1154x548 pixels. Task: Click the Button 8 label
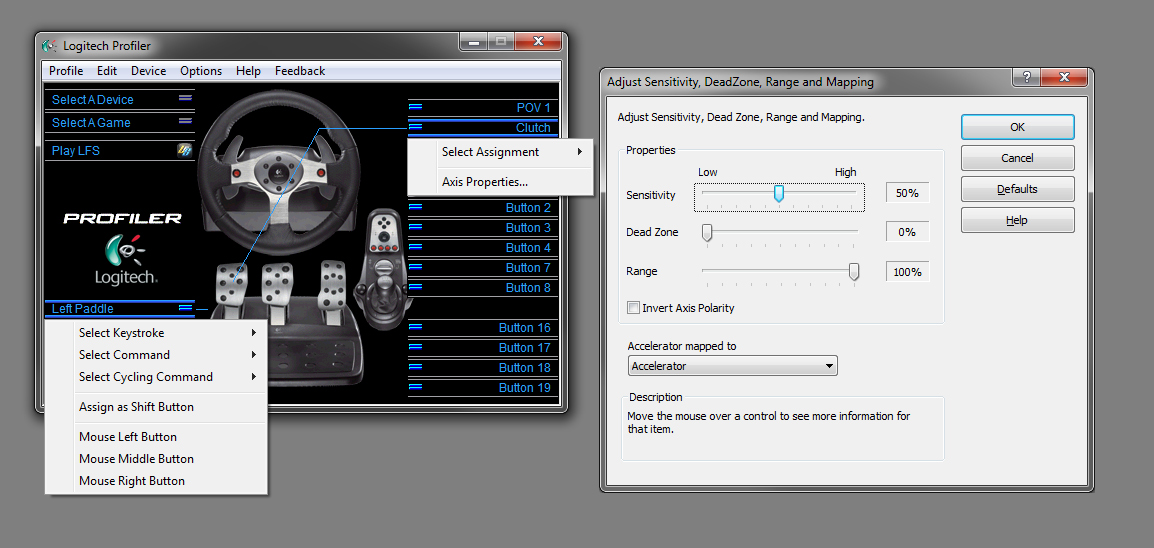(528, 288)
